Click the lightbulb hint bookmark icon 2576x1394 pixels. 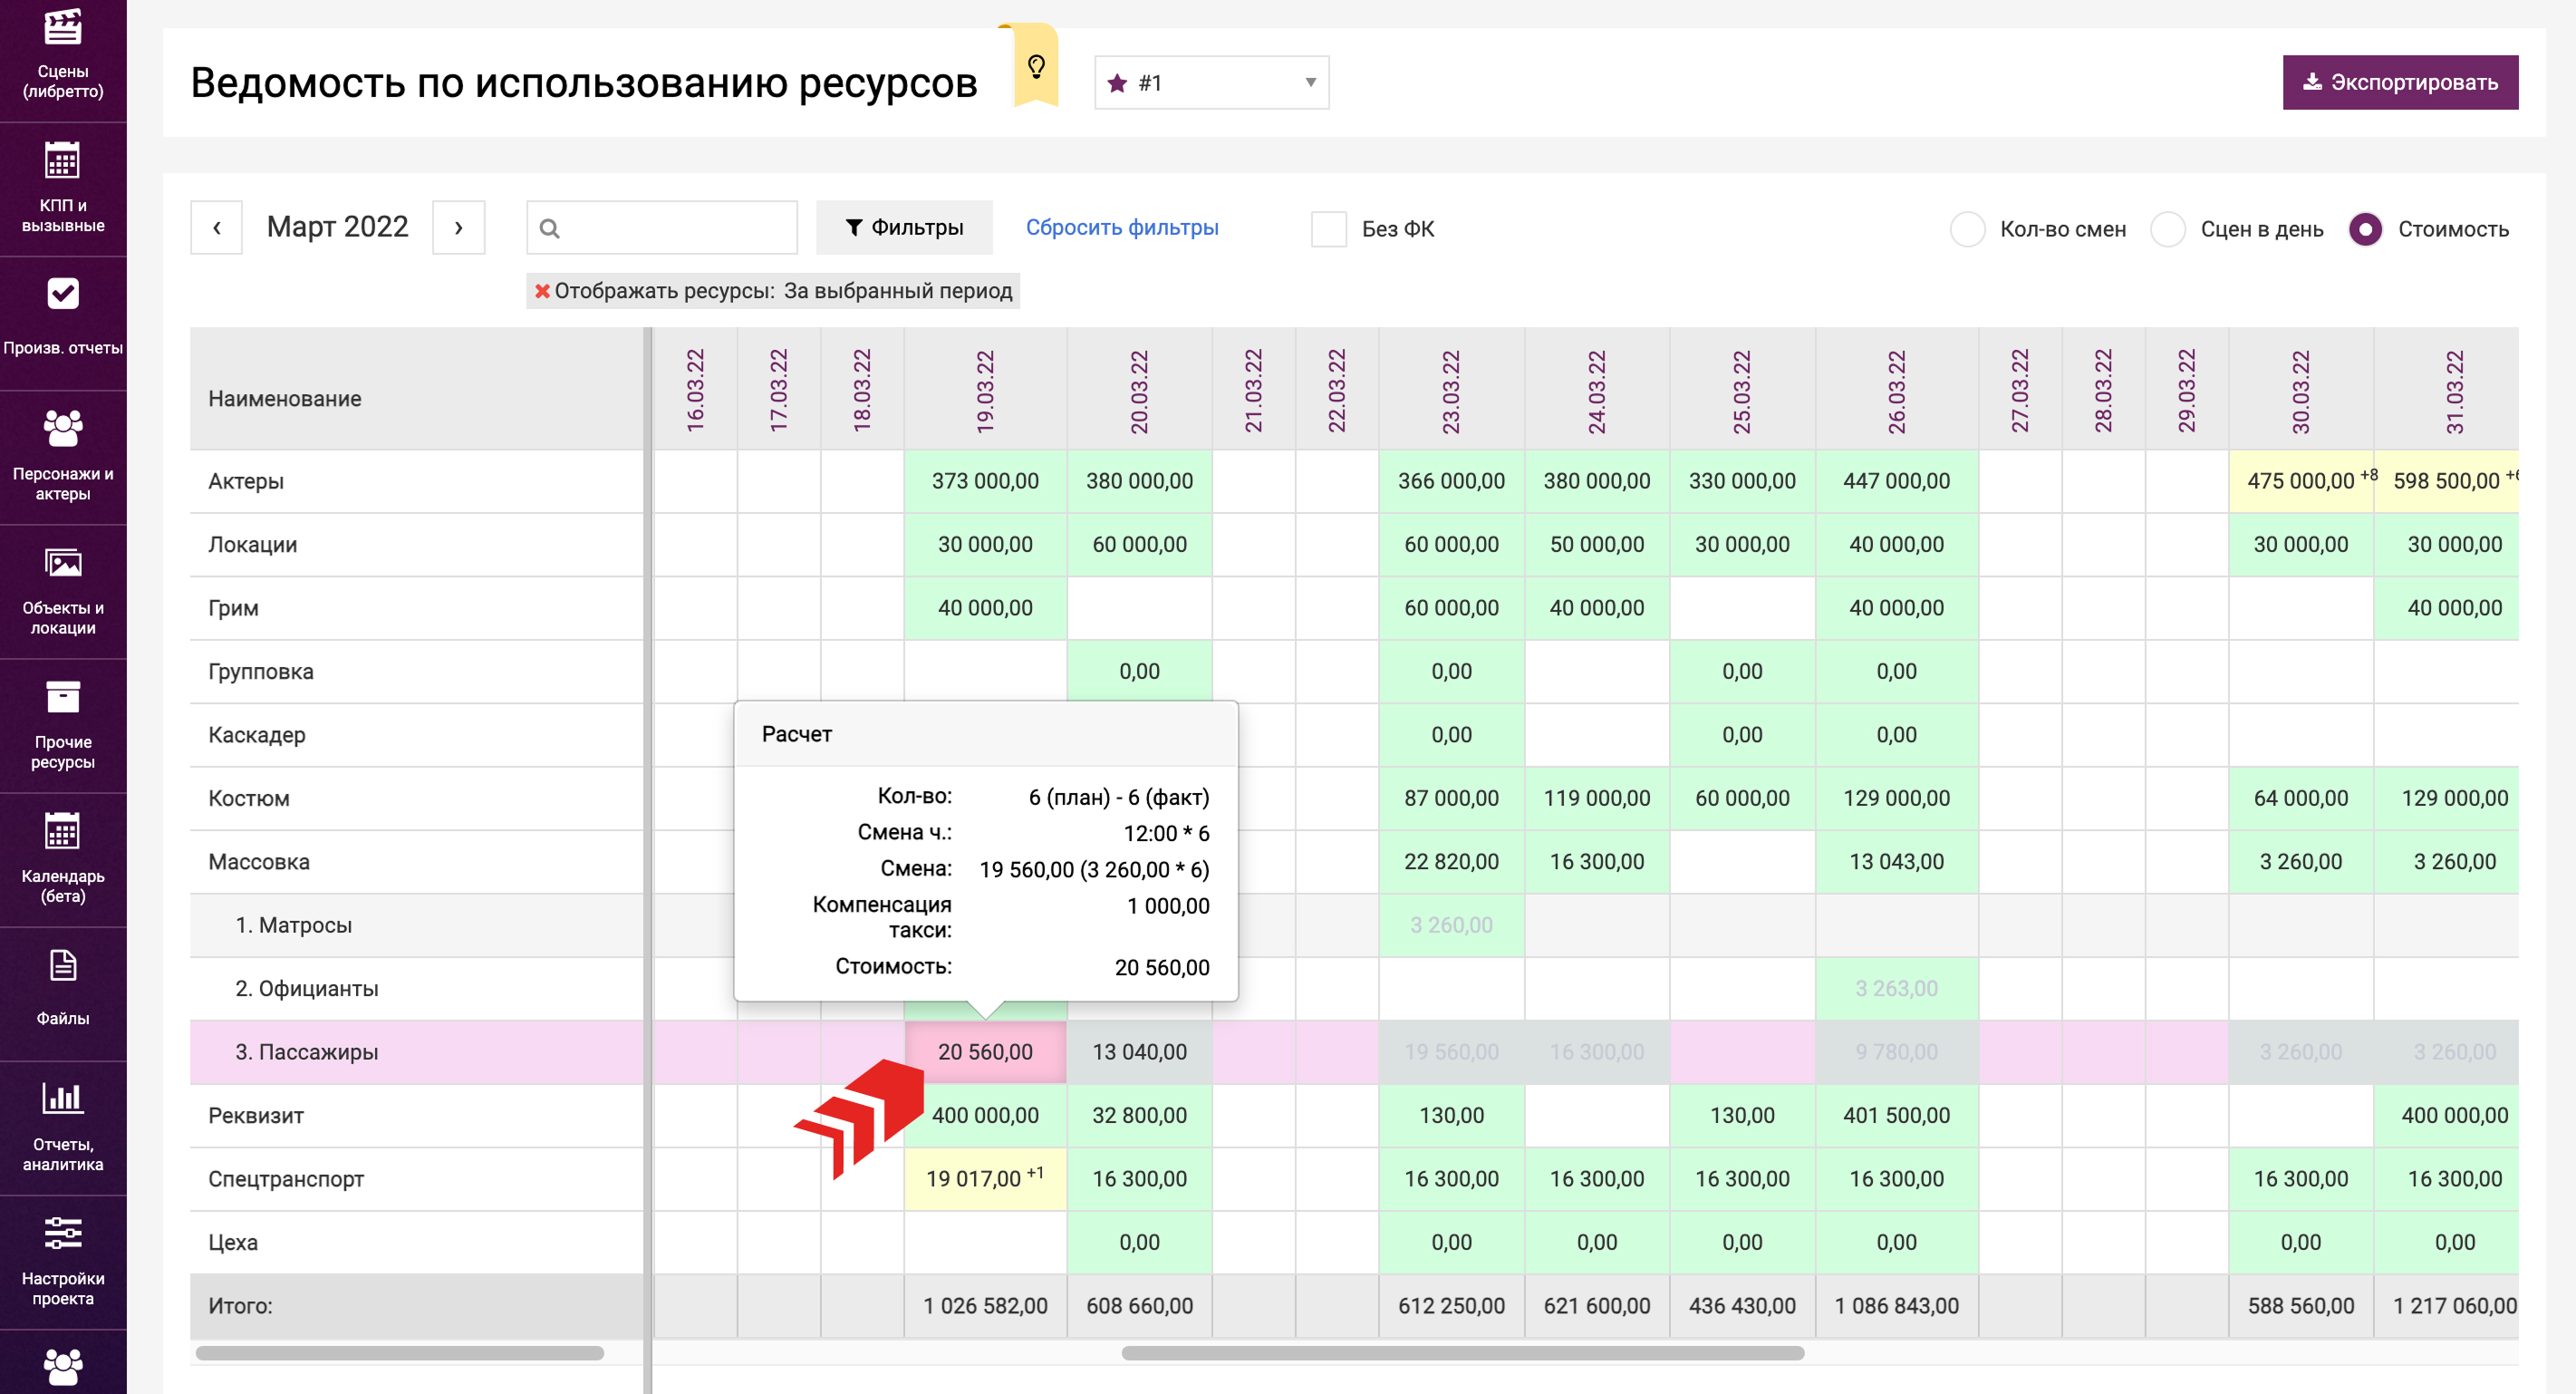click(1036, 67)
